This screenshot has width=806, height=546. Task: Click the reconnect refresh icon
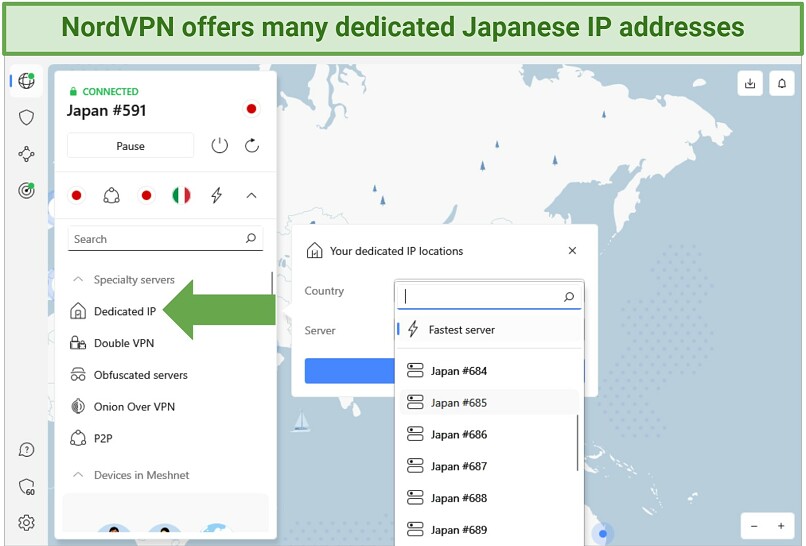click(252, 145)
